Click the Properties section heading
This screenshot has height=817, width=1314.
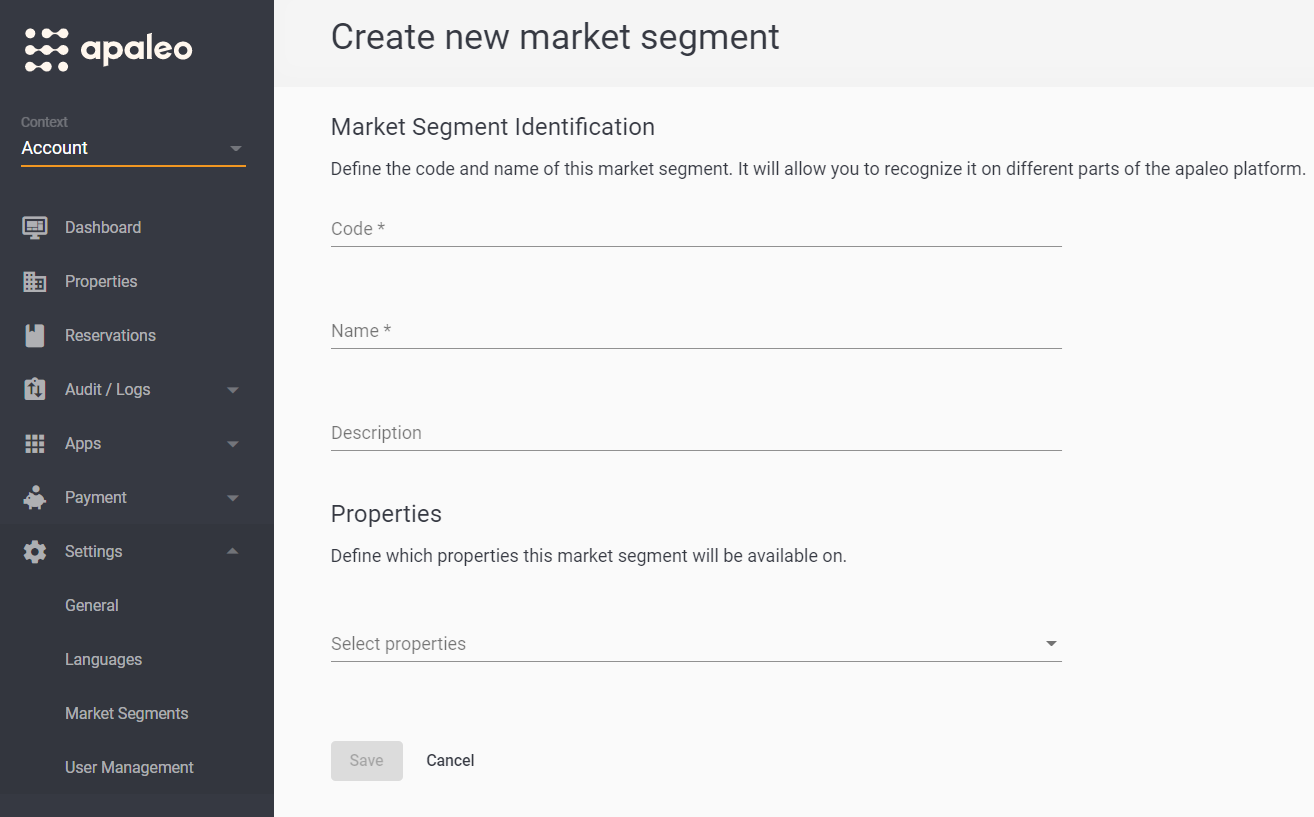point(386,514)
